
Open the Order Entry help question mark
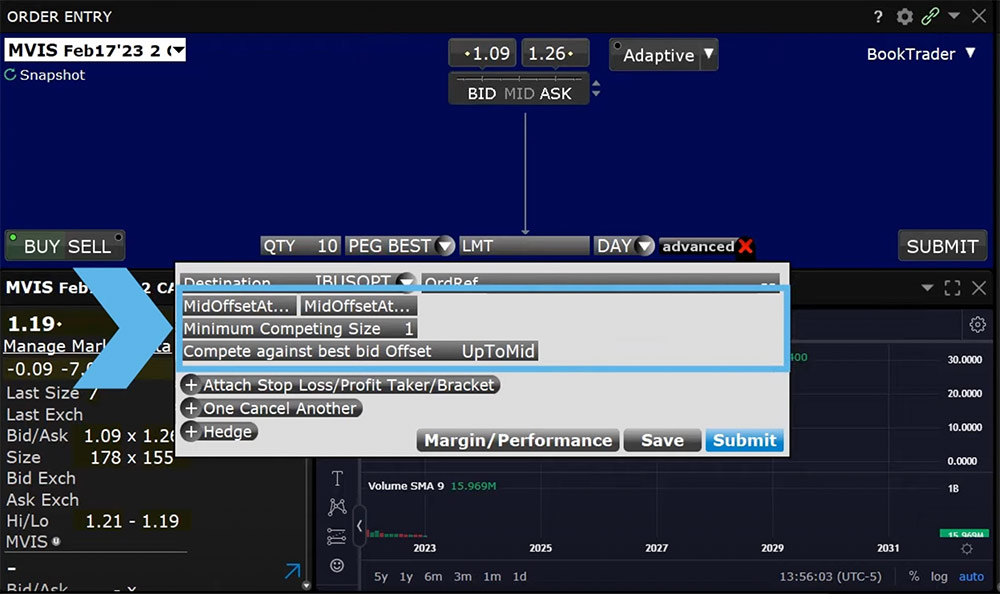[x=878, y=17]
